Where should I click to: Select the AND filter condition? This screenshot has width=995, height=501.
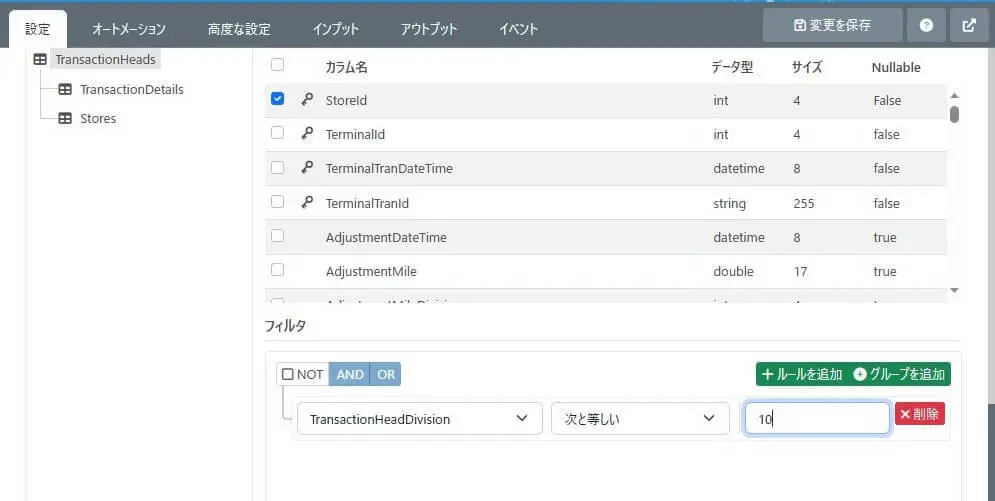[350, 374]
